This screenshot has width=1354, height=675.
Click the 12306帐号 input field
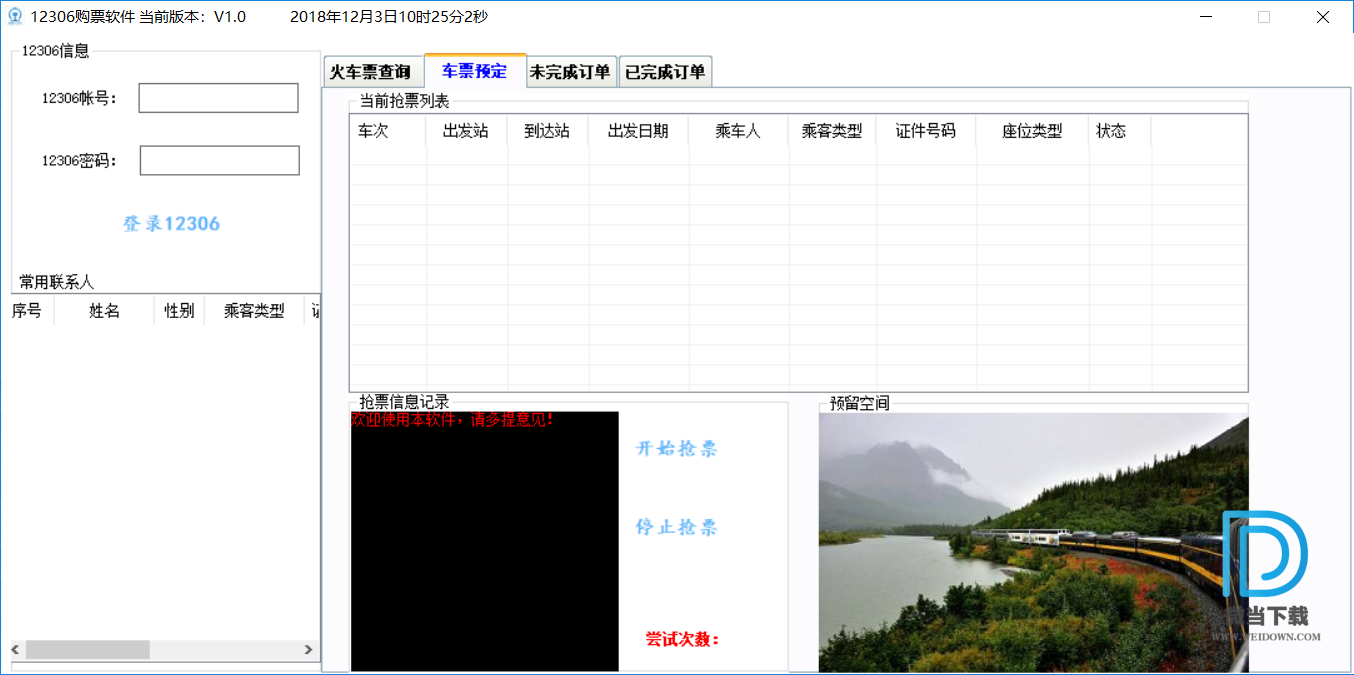(x=218, y=98)
